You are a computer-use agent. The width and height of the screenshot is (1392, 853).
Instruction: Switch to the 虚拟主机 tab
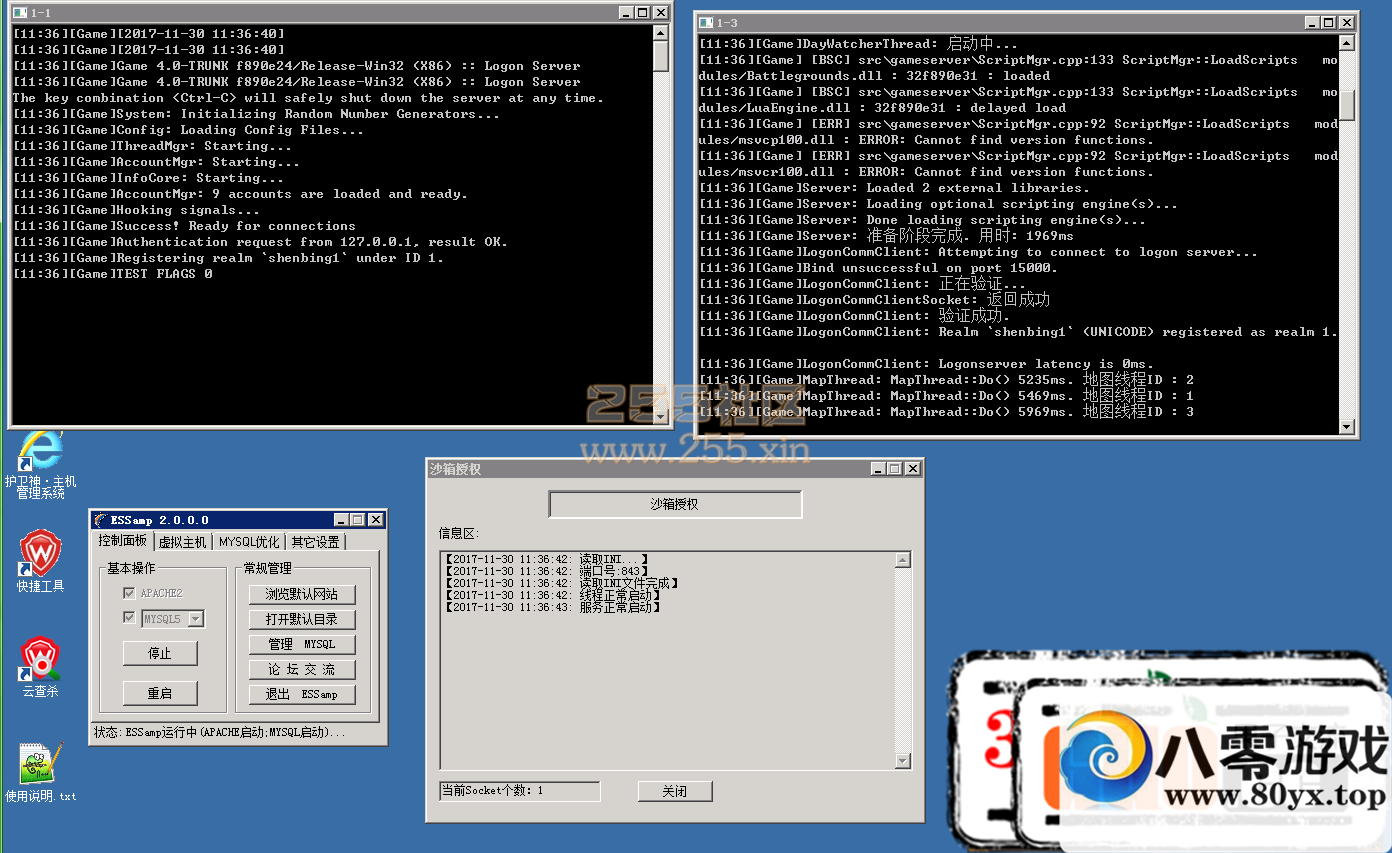[x=182, y=542]
